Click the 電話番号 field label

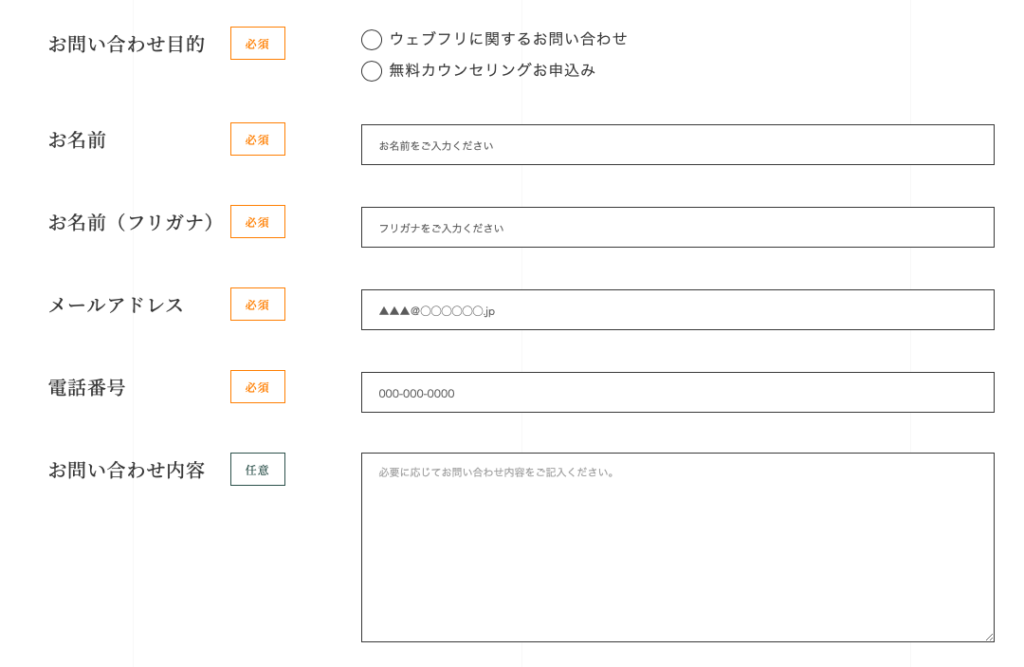coord(87,387)
